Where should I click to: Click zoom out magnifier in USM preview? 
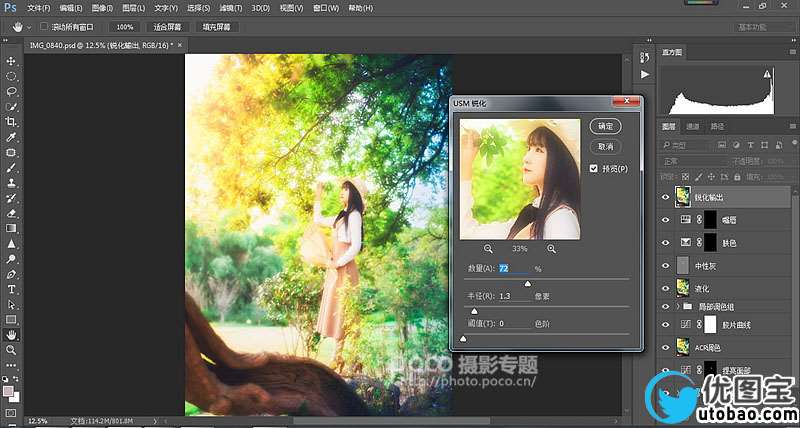click(x=488, y=248)
